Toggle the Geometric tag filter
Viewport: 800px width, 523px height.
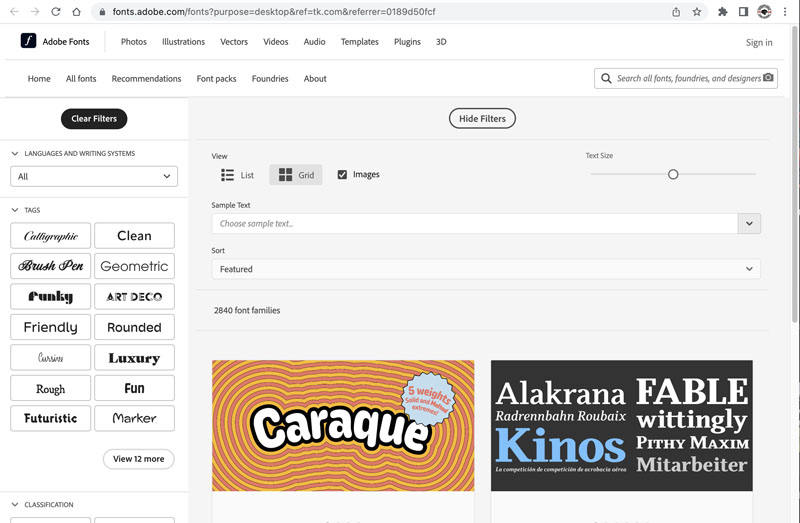(134, 266)
